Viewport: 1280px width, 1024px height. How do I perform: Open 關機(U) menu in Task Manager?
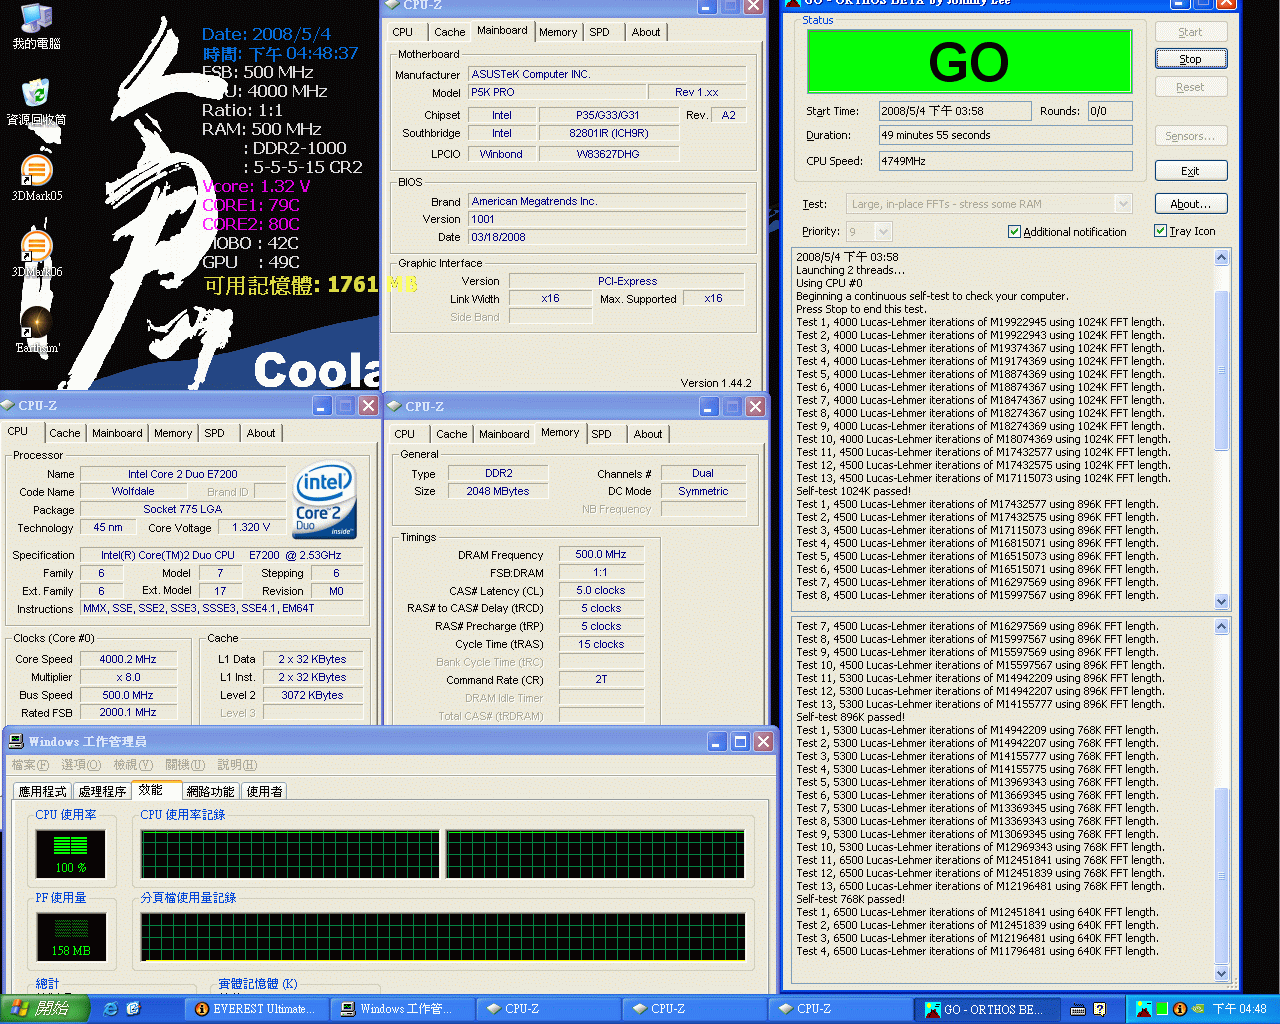pyautogui.click(x=185, y=765)
